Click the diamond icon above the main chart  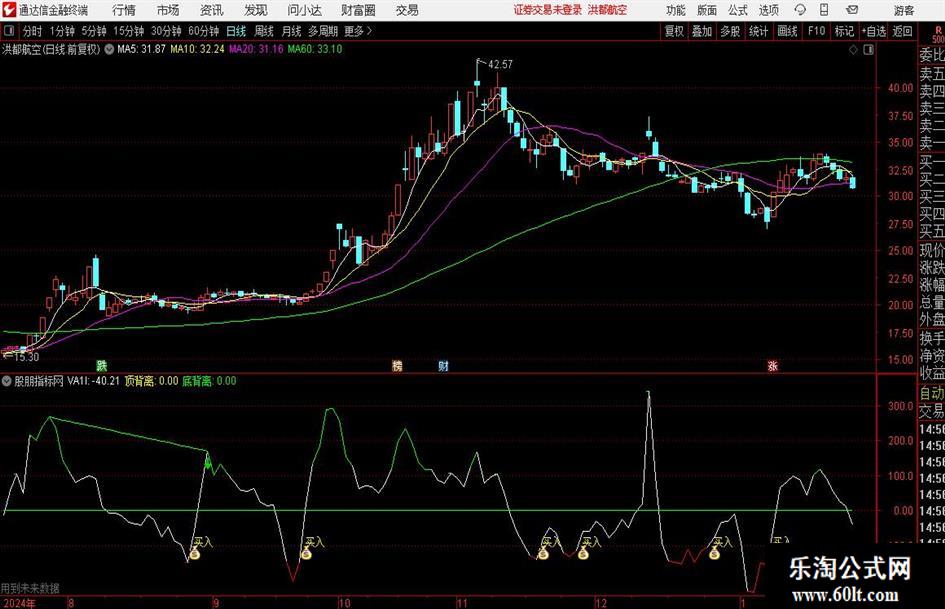click(x=853, y=50)
